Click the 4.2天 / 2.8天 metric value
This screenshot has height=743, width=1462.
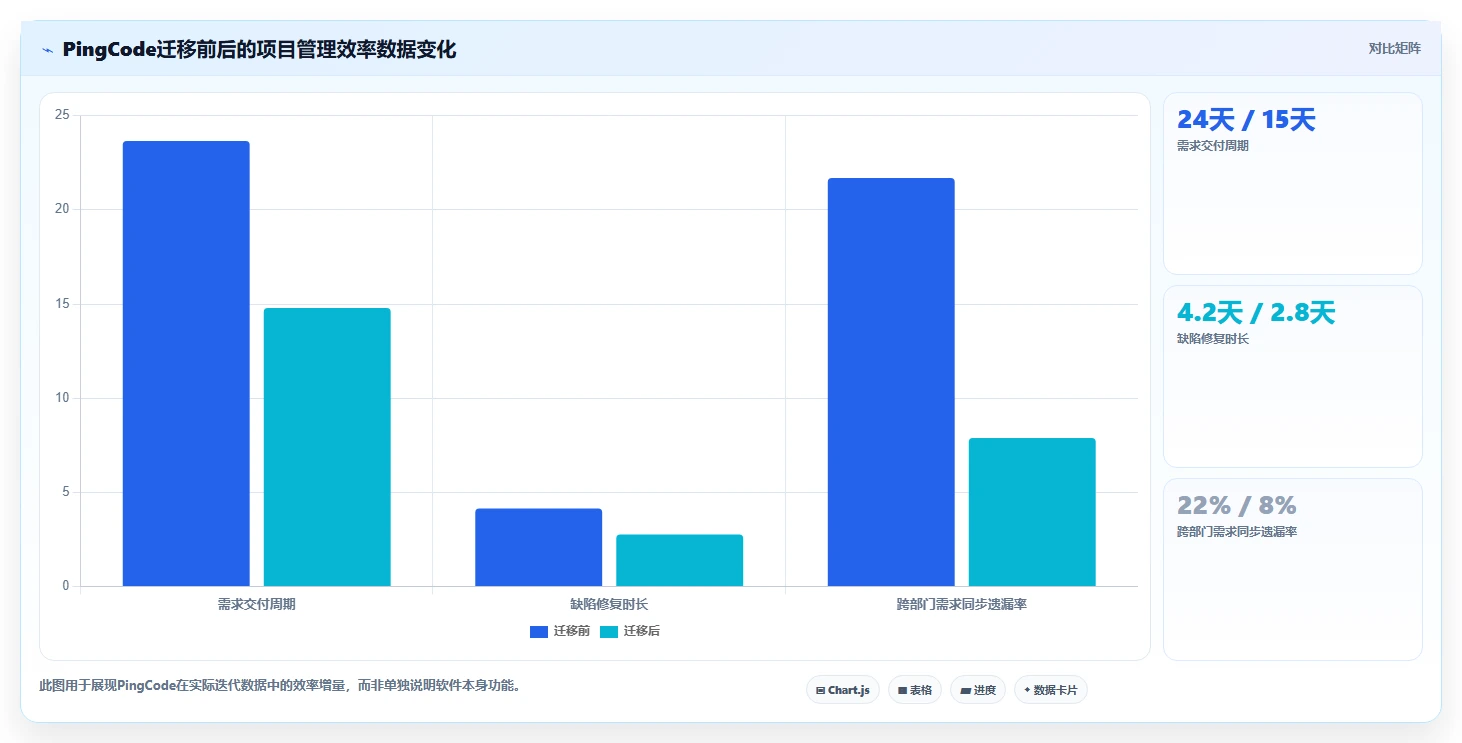[1256, 313]
